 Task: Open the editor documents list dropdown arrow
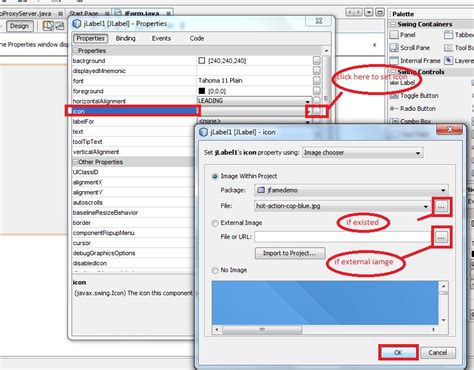tap(369, 12)
